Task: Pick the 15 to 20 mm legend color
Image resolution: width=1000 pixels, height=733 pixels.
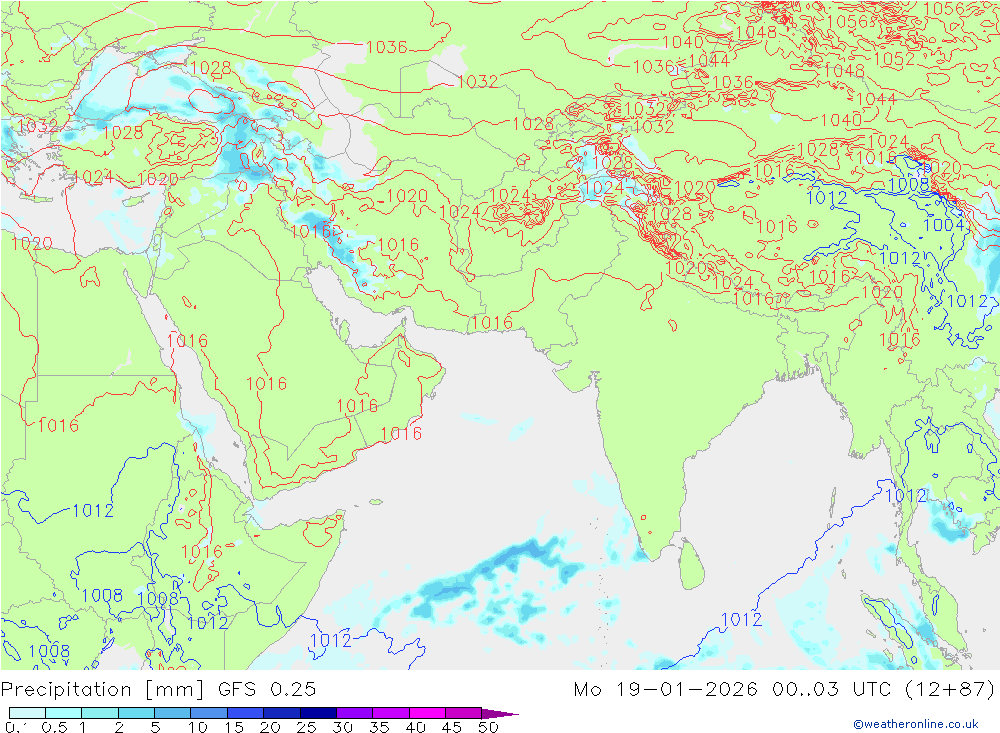Action: (246, 713)
